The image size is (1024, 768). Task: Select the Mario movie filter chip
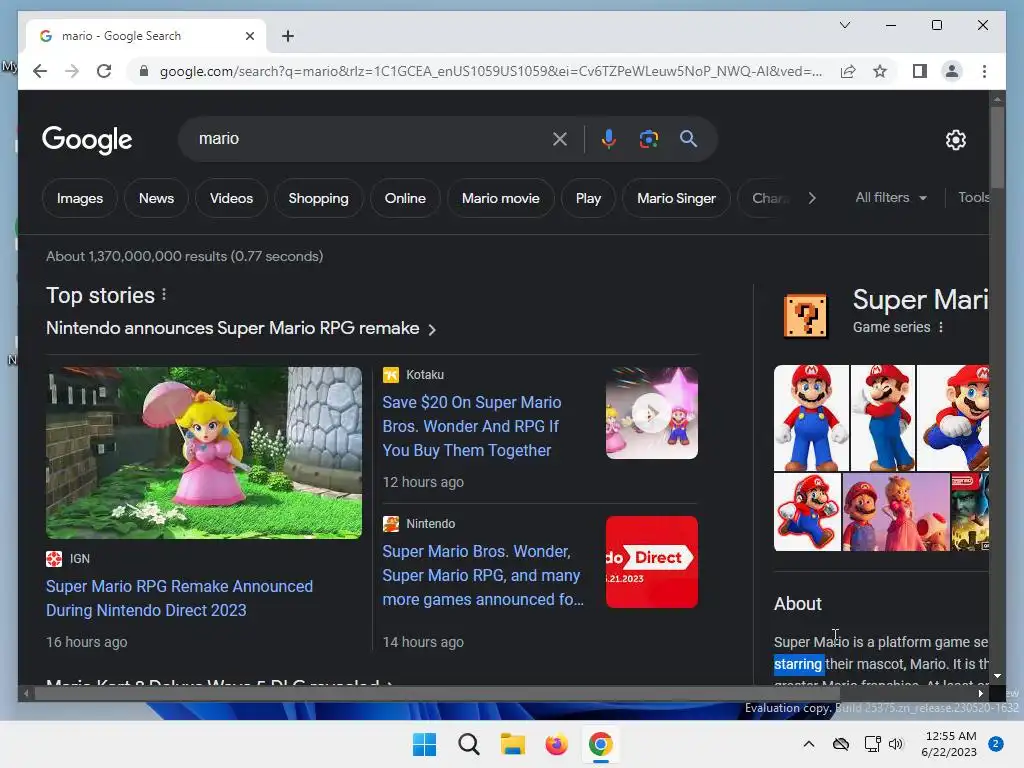(x=500, y=198)
